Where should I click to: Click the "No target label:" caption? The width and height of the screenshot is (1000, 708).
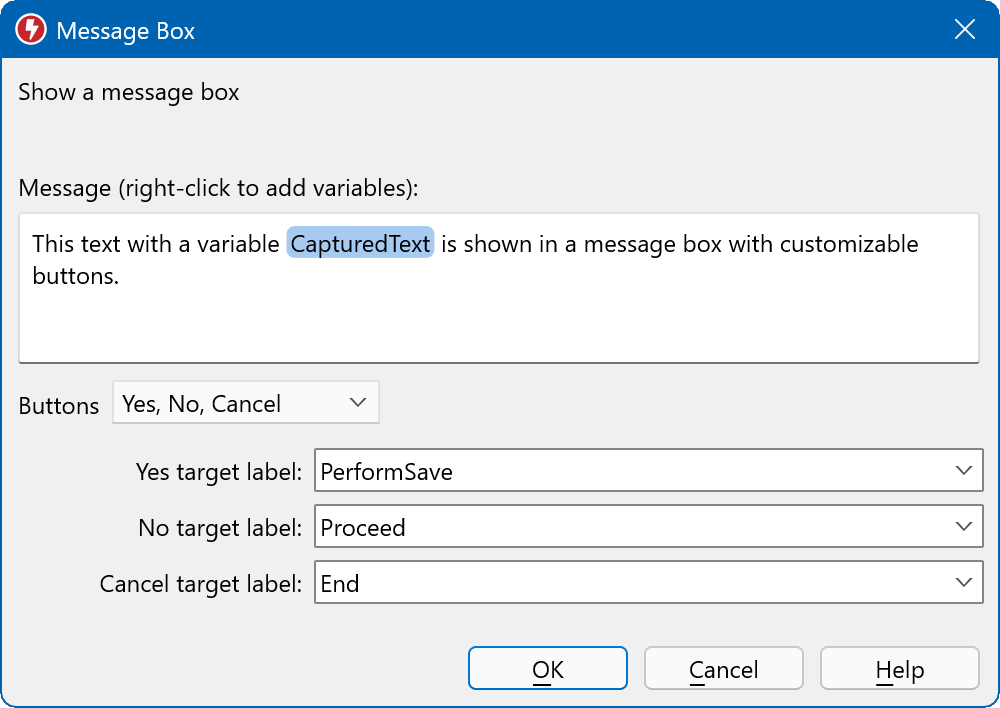click(x=220, y=528)
